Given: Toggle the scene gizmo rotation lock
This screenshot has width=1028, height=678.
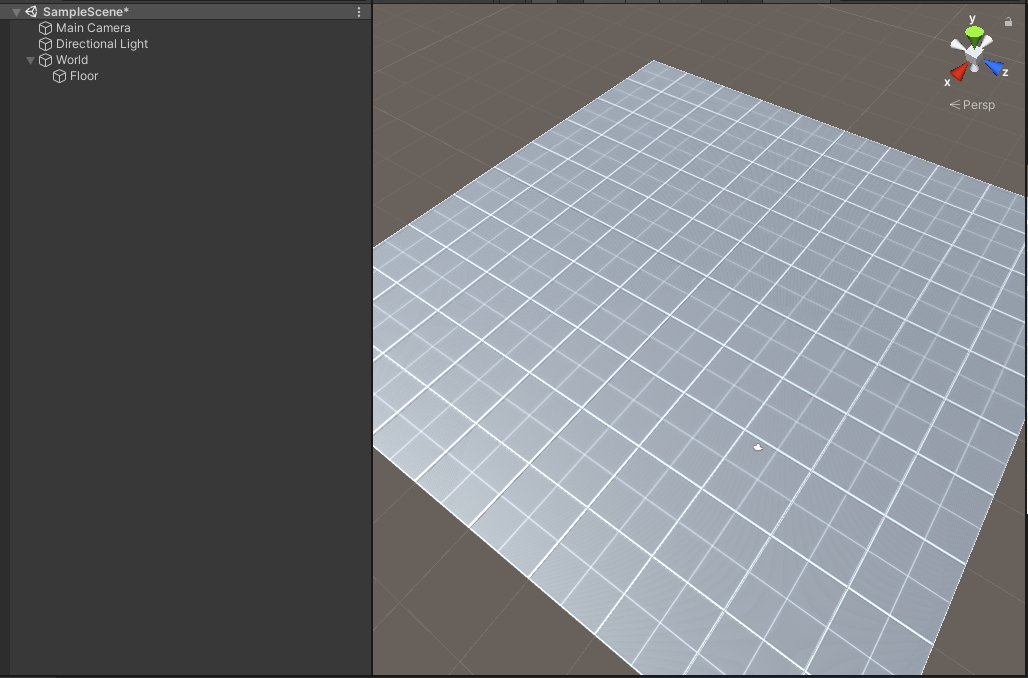Looking at the screenshot, I should pyautogui.click(x=1008, y=22).
